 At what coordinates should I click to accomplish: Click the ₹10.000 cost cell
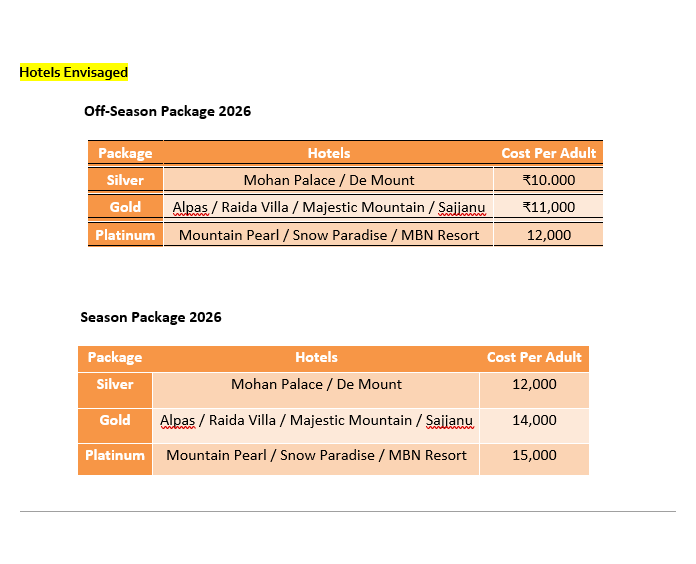pos(548,180)
